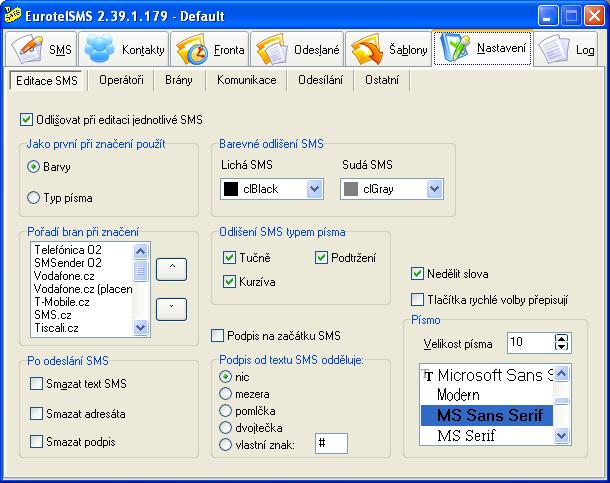610x483 pixels.
Task: Move selected gateway up with arrow button
Action: pyautogui.click(x=172, y=268)
